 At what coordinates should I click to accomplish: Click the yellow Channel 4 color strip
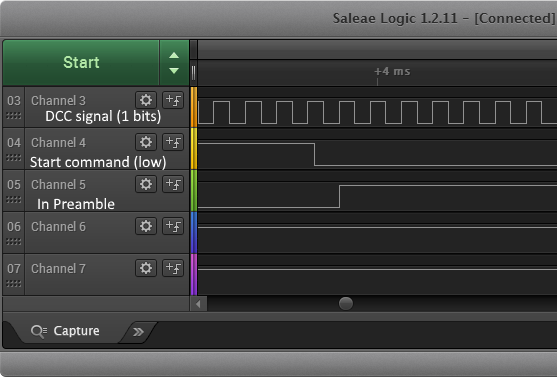point(194,149)
